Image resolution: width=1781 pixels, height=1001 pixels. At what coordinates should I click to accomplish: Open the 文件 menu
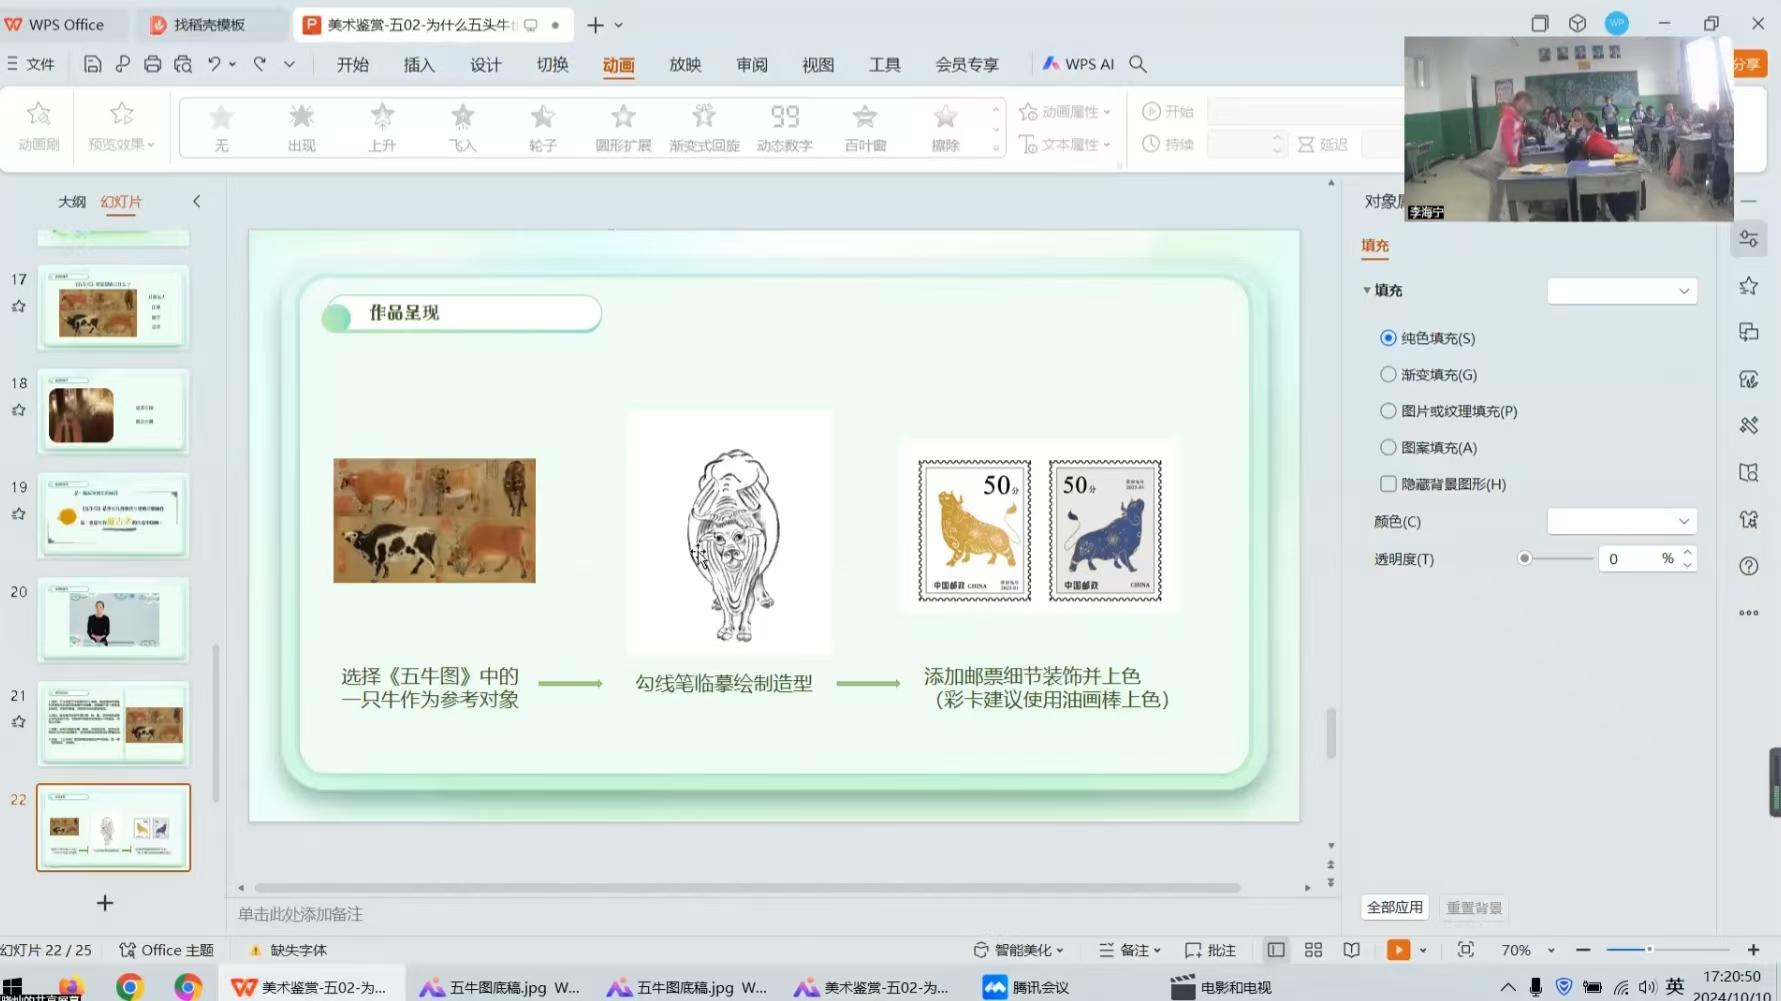pos(30,64)
